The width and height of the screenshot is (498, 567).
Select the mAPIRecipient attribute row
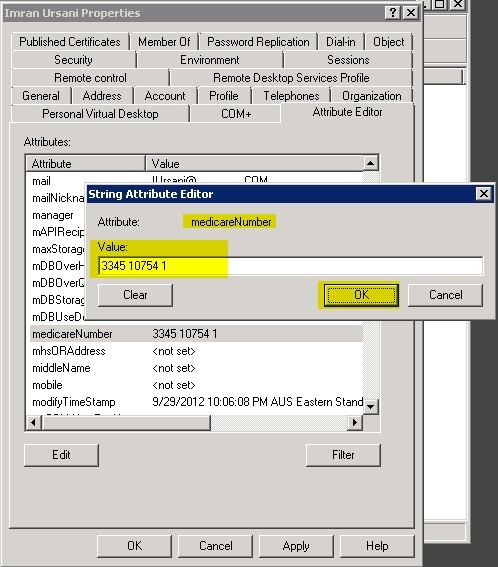point(58,232)
